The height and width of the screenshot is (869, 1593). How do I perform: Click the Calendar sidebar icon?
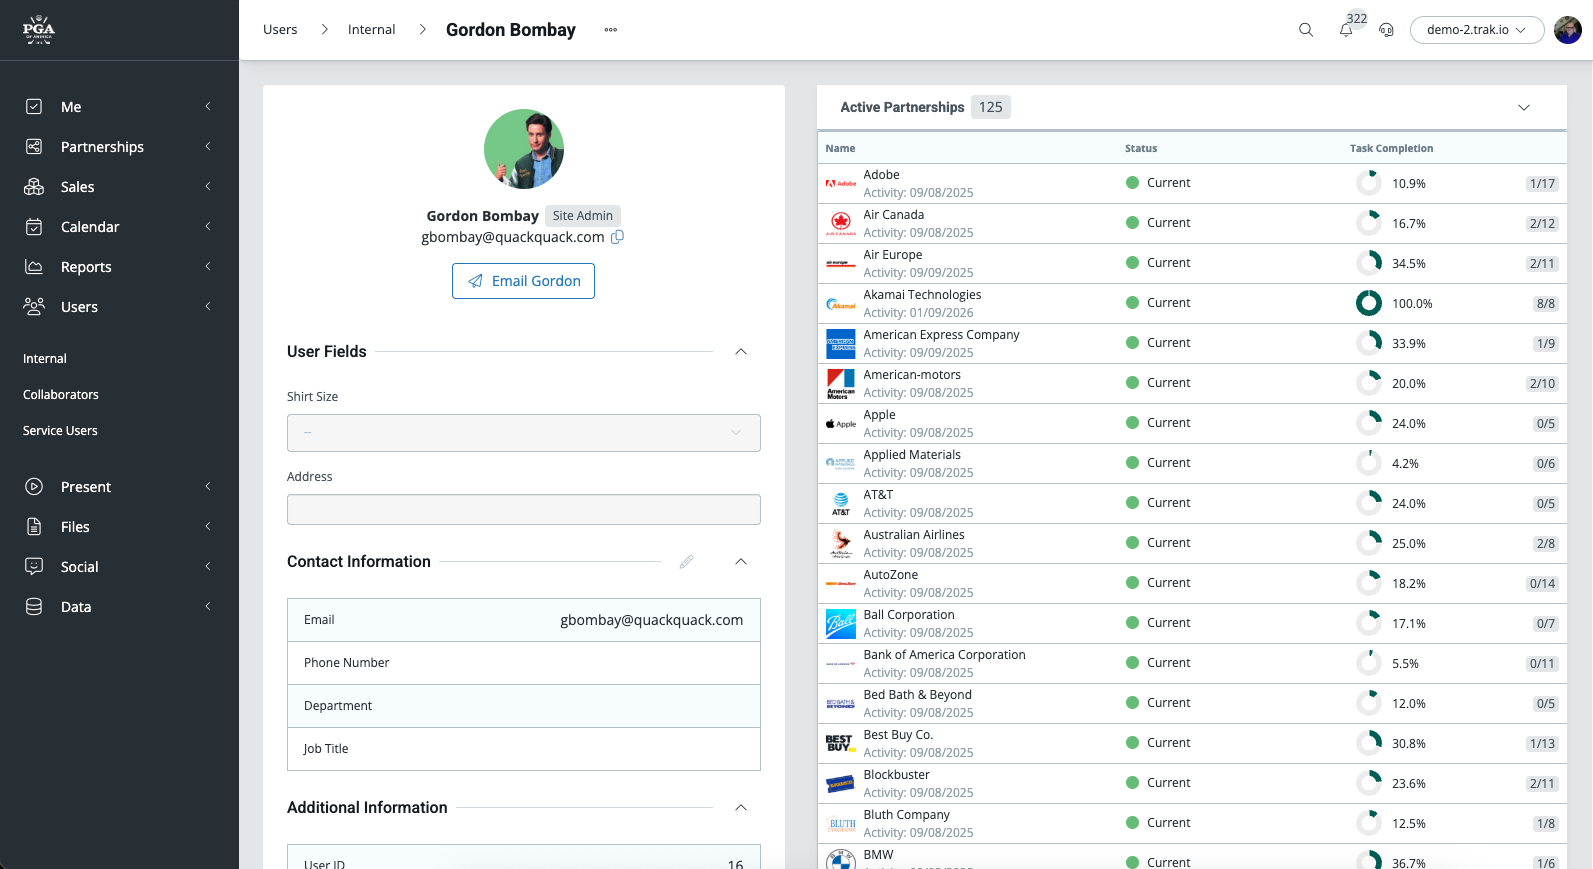tap(34, 227)
